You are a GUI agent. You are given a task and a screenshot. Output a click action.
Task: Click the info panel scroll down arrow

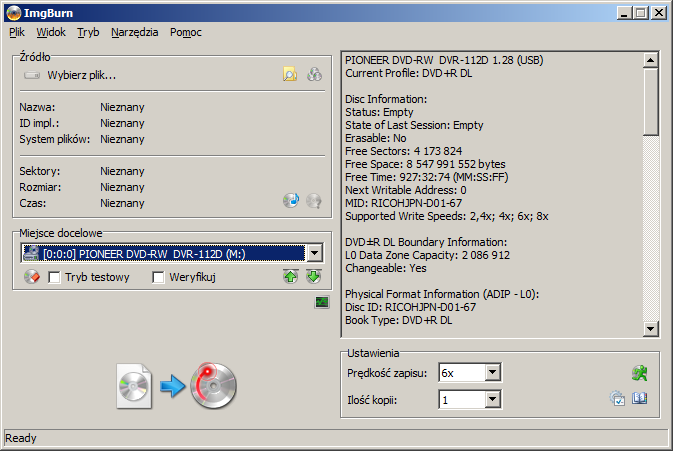point(651,329)
